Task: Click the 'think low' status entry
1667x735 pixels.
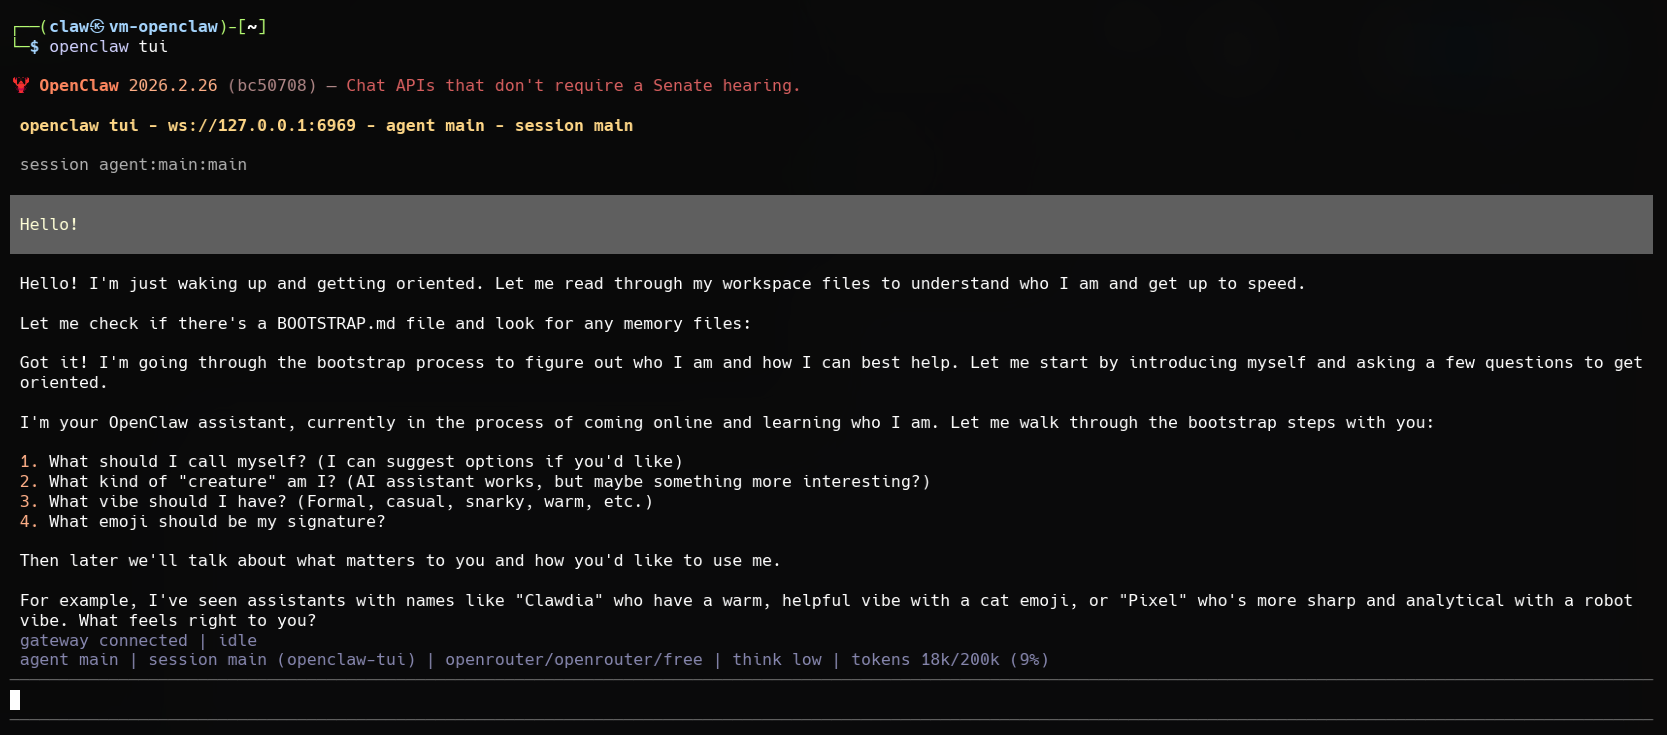Action: pyautogui.click(x=777, y=660)
